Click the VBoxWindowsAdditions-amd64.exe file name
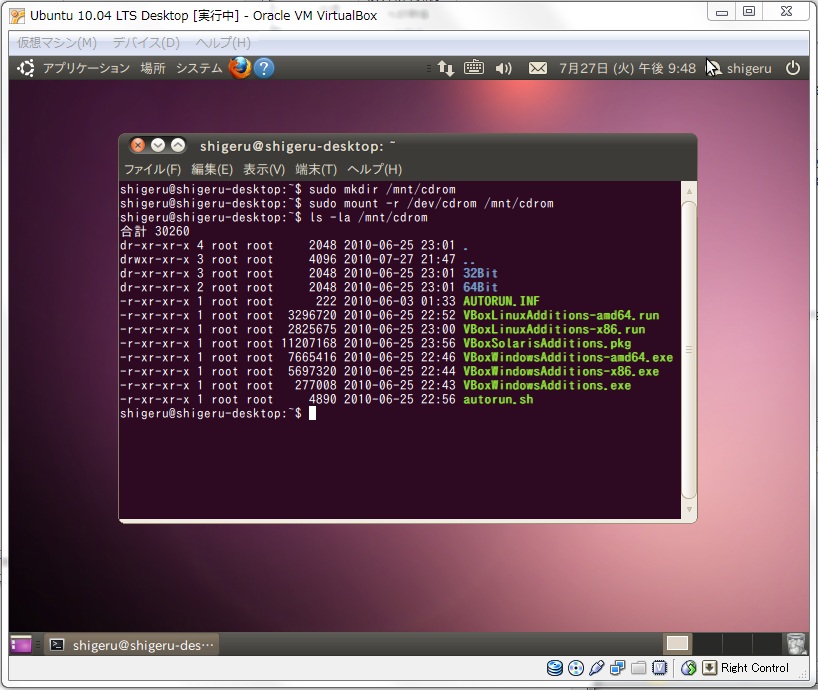 (568, 358)
